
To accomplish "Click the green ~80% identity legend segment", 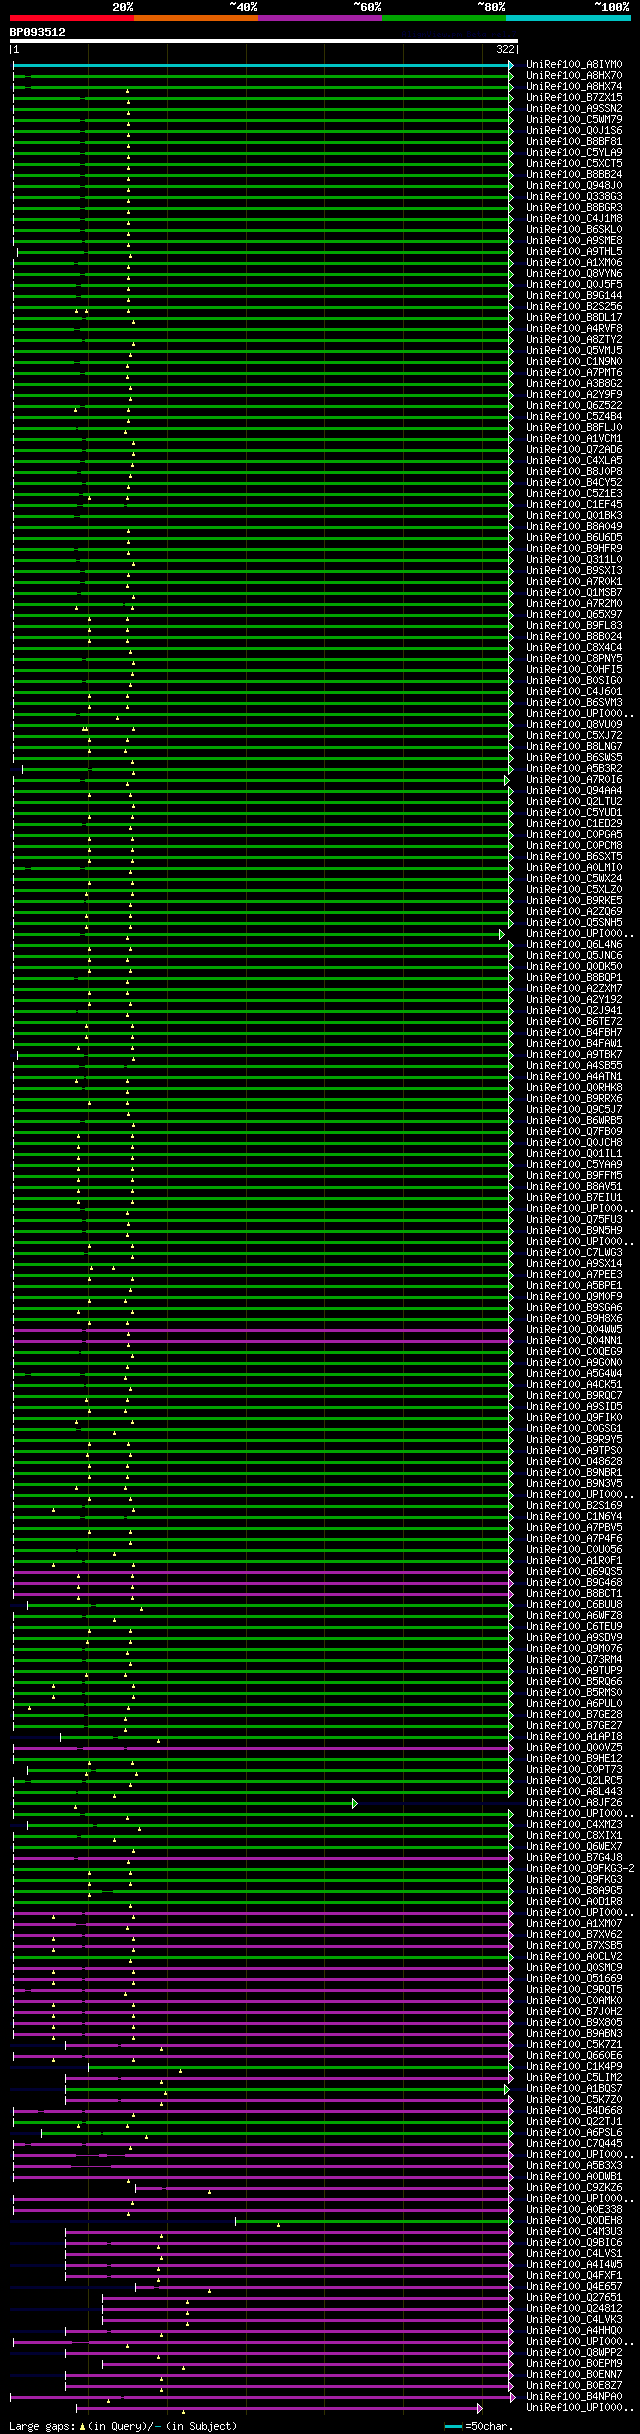I will 444,18.
